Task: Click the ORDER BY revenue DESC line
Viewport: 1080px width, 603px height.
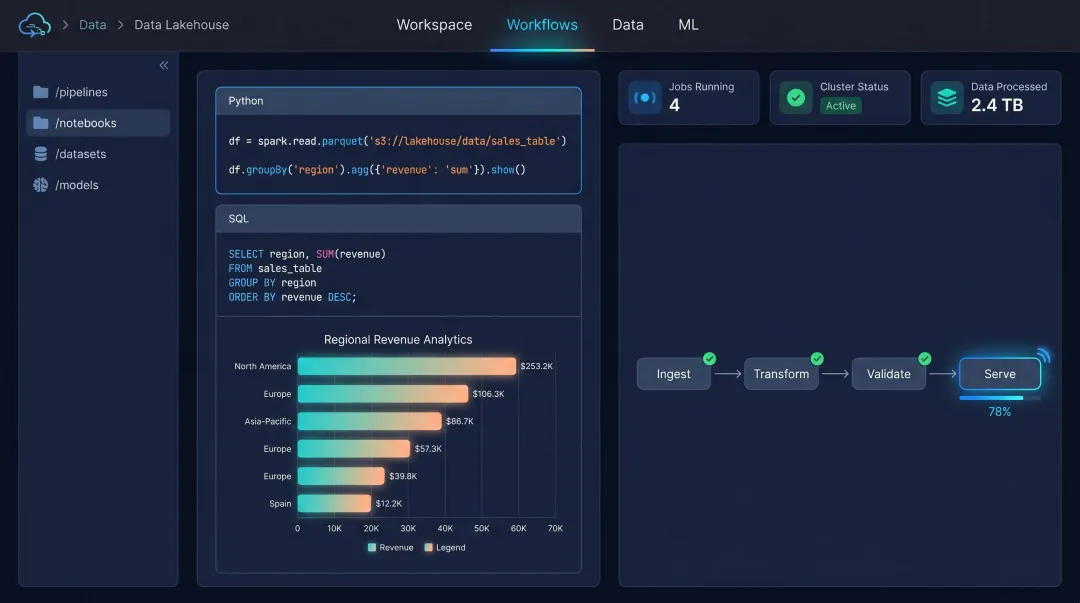Action: pos(293,298)
